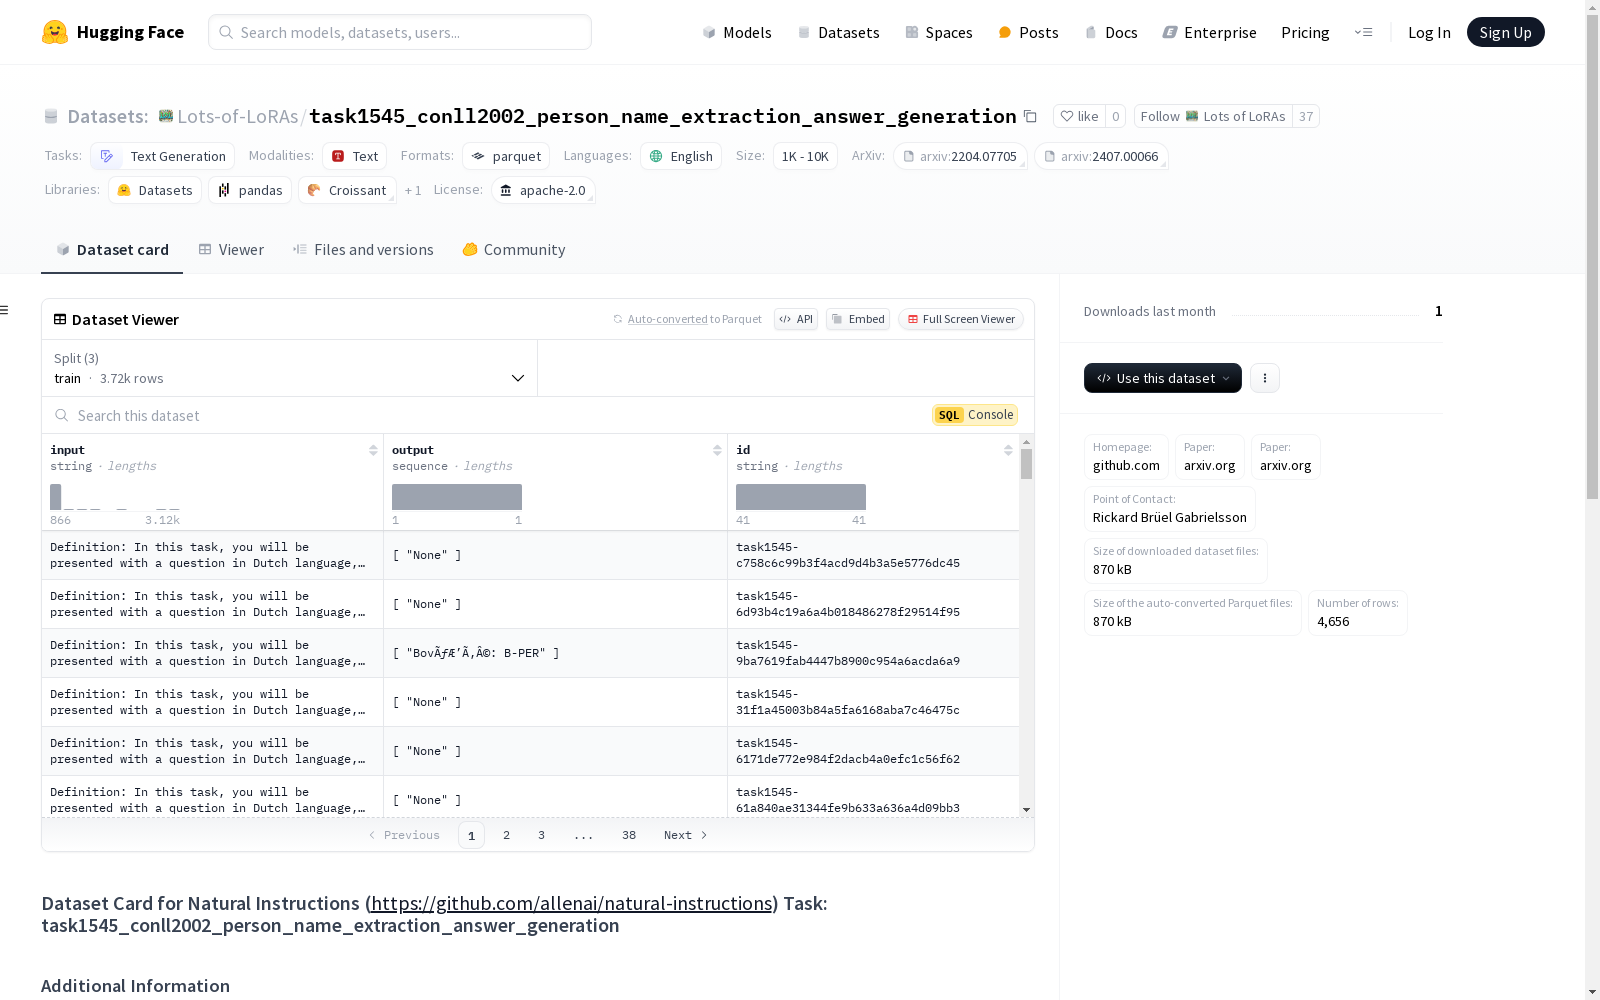Sort the input column
The height and width of the screenshot is (1000, 1600).
373,451
